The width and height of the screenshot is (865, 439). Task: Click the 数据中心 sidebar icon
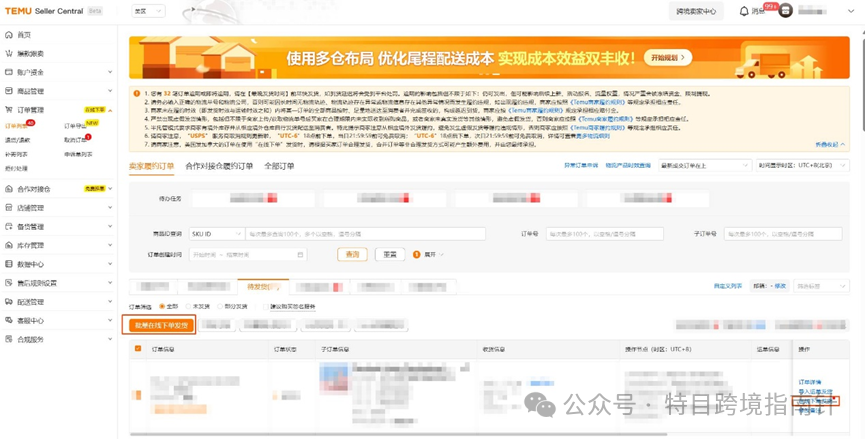8,264
